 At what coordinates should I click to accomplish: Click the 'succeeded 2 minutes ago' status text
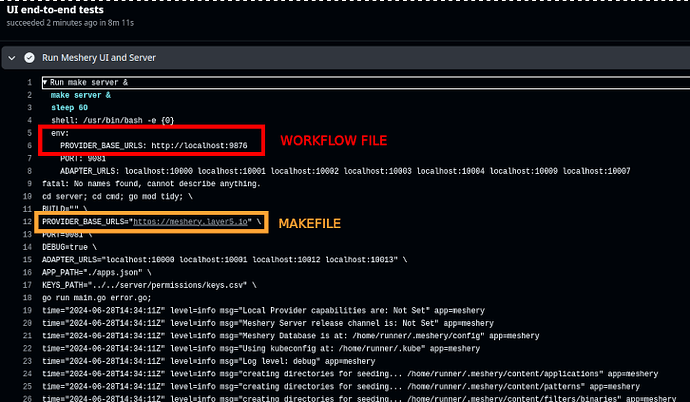[70, 23]
